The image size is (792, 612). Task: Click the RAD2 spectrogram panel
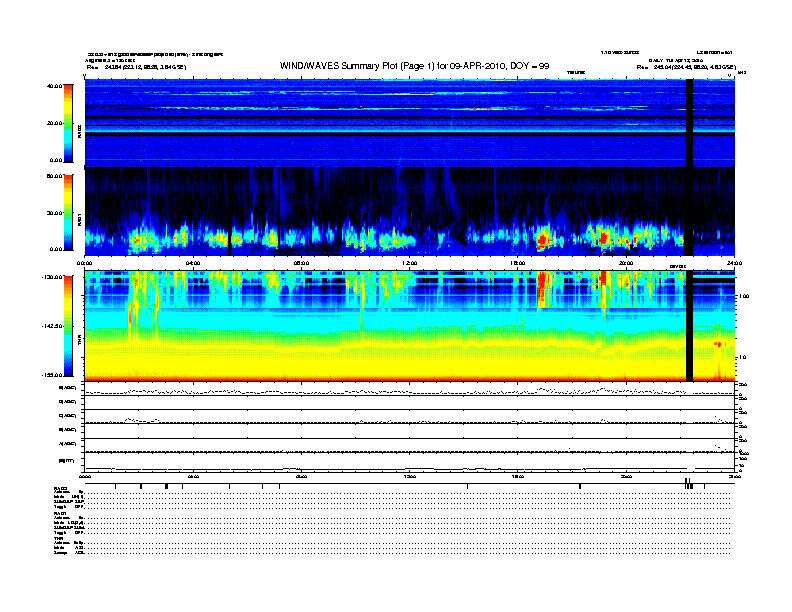[x=409, y=123]
